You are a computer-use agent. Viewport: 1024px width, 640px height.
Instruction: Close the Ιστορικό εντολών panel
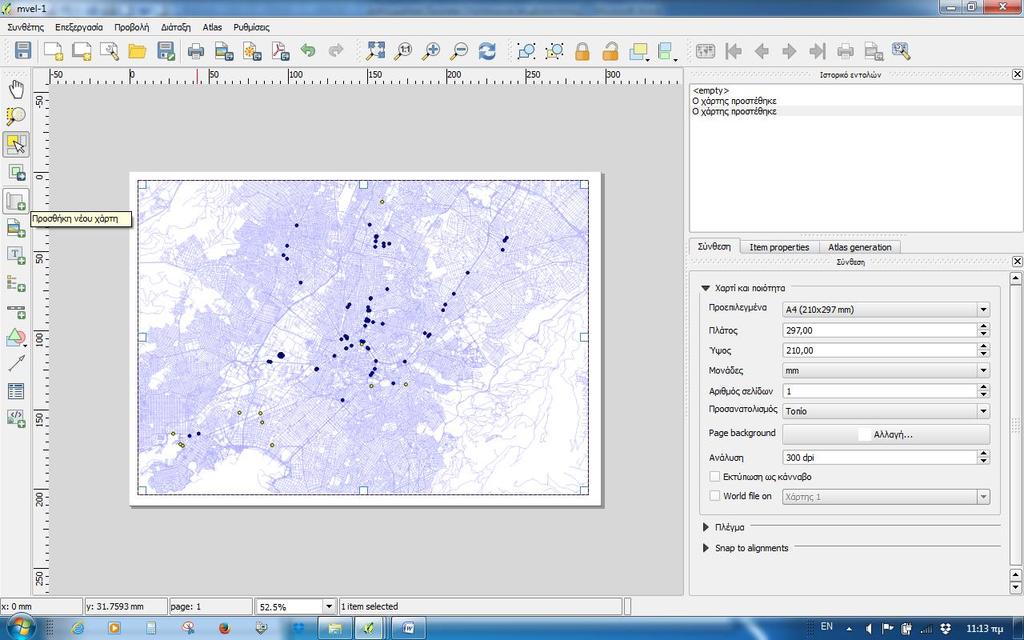(1017, 74)
